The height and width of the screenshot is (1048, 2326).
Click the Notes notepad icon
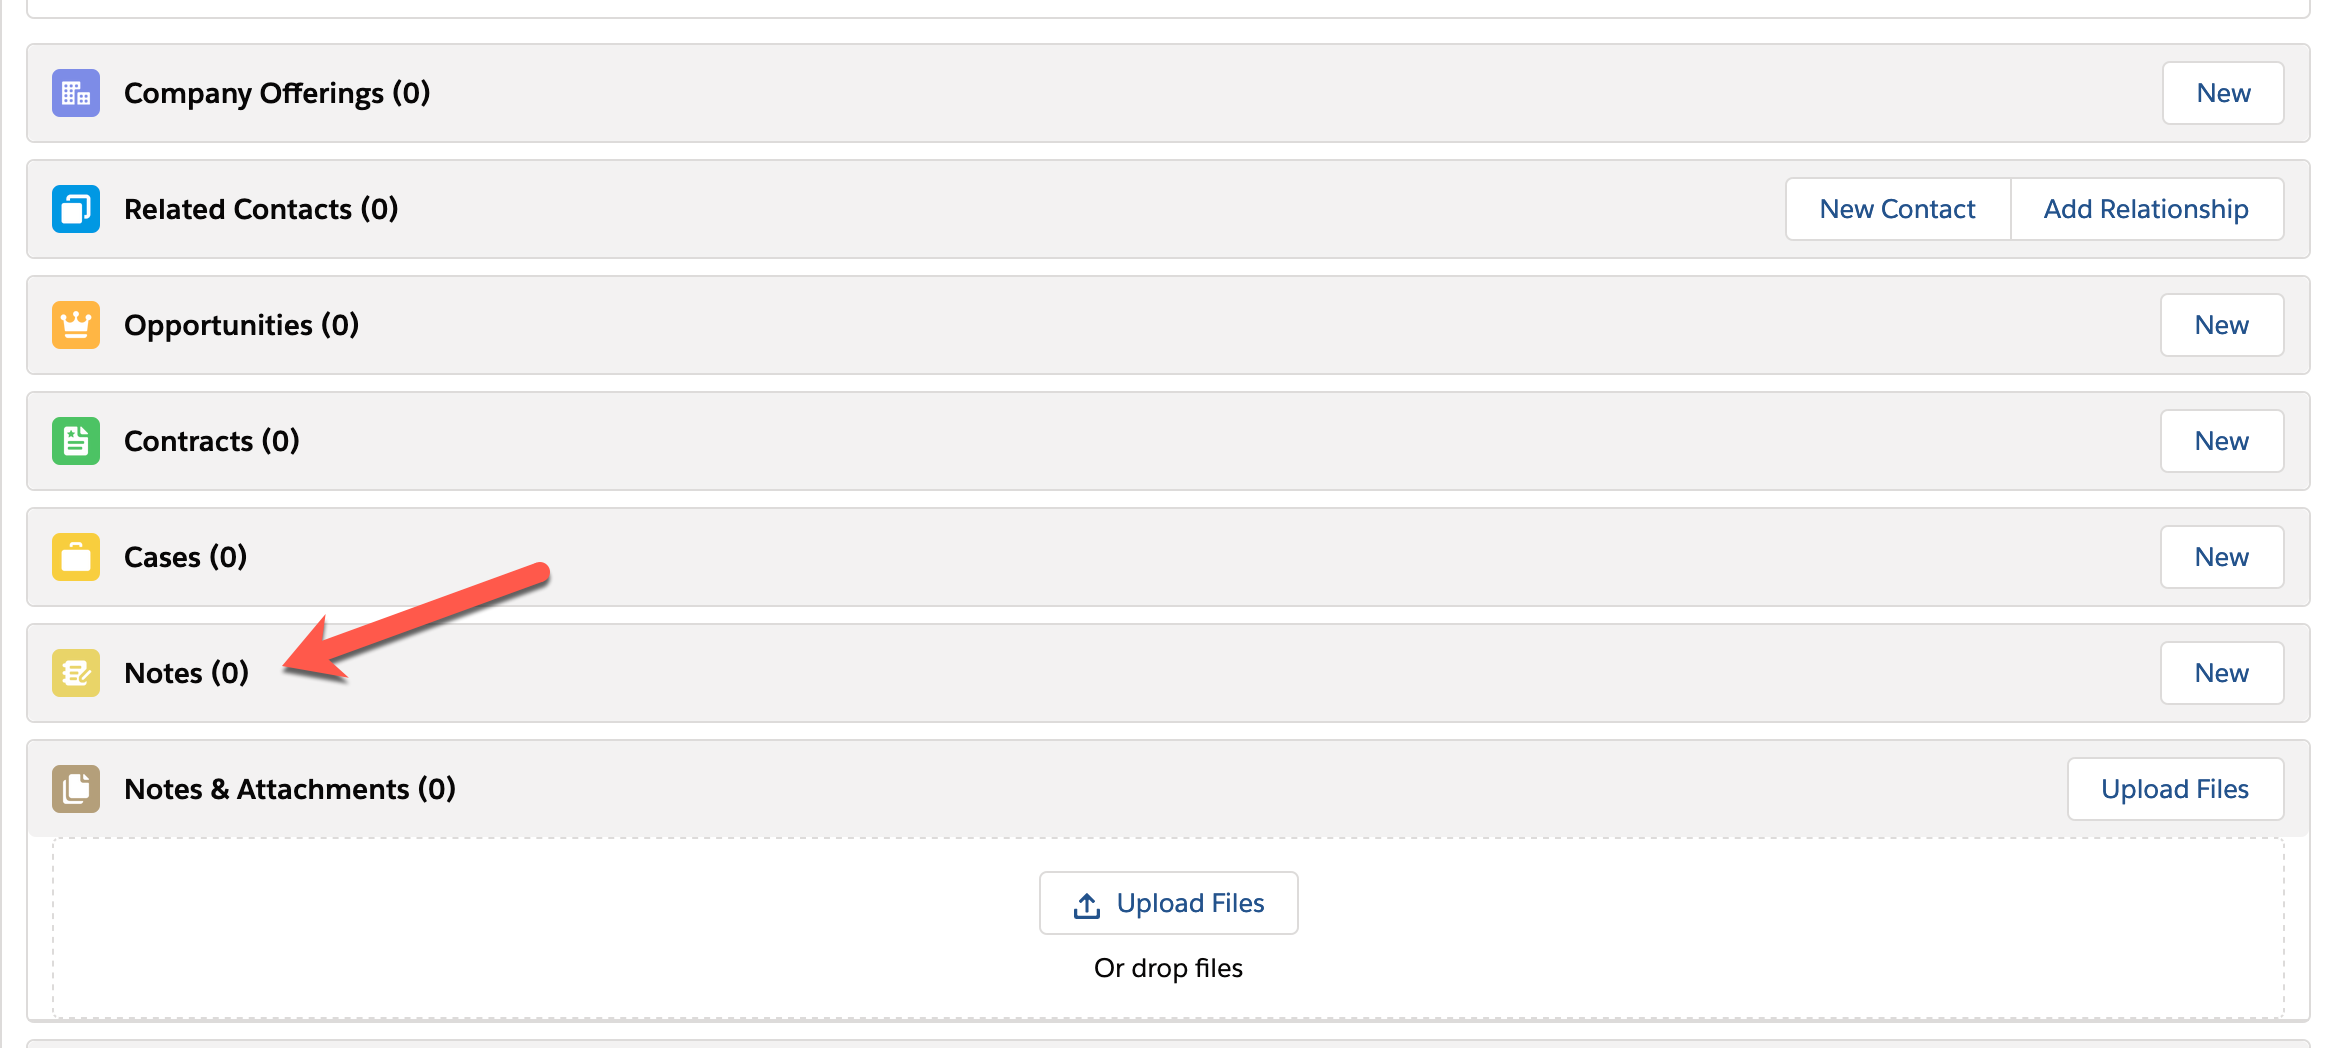[x=75, y=673]
